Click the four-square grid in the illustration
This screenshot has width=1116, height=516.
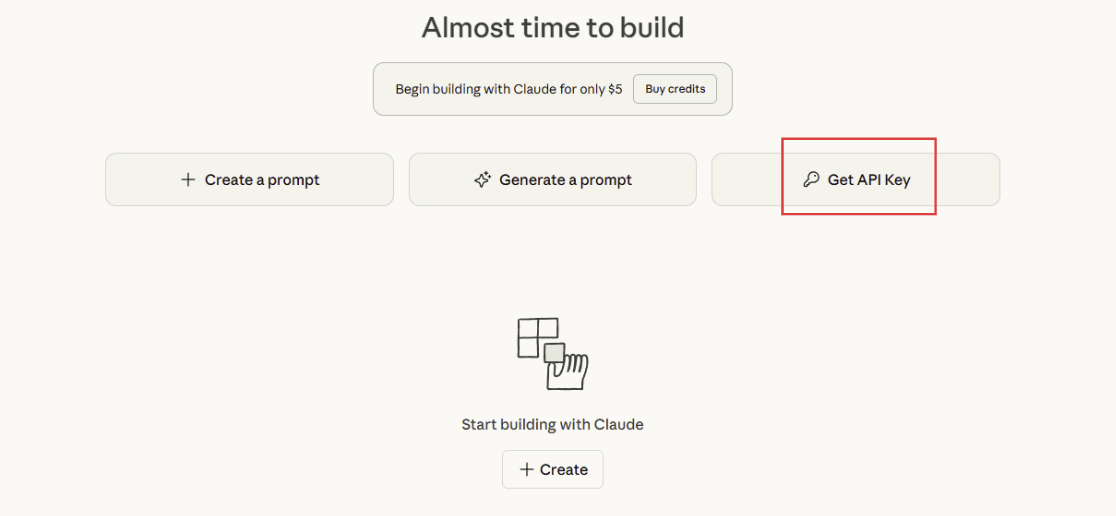coord(535,335)
